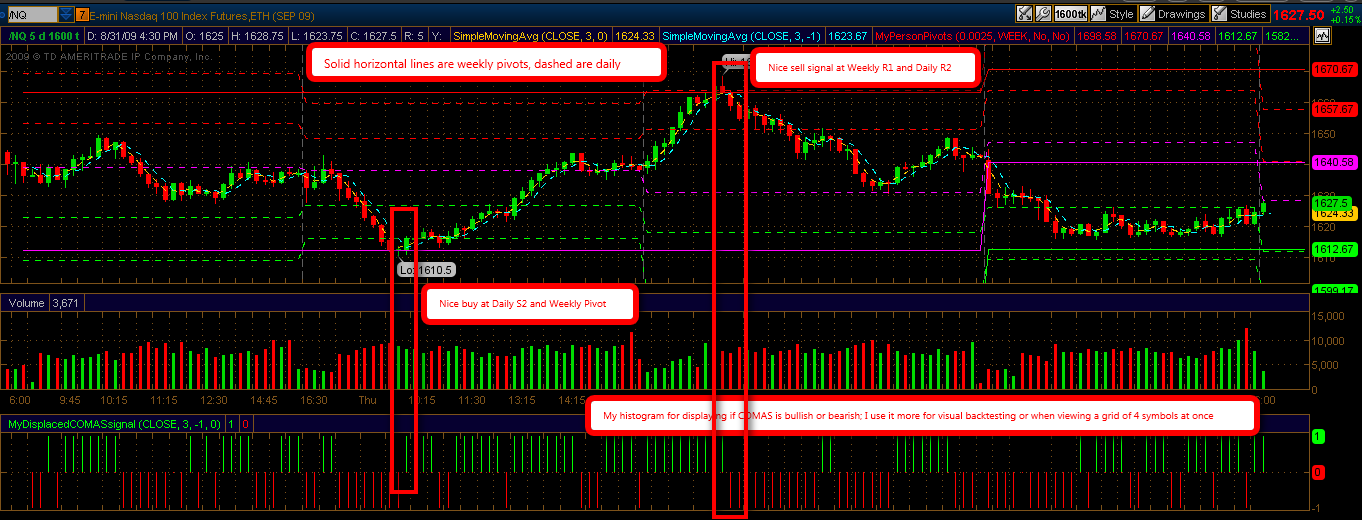Click the D: 8/31/09 4:30 PM date field
This screenshot has width=1362, height=520.
click(135, 35)
